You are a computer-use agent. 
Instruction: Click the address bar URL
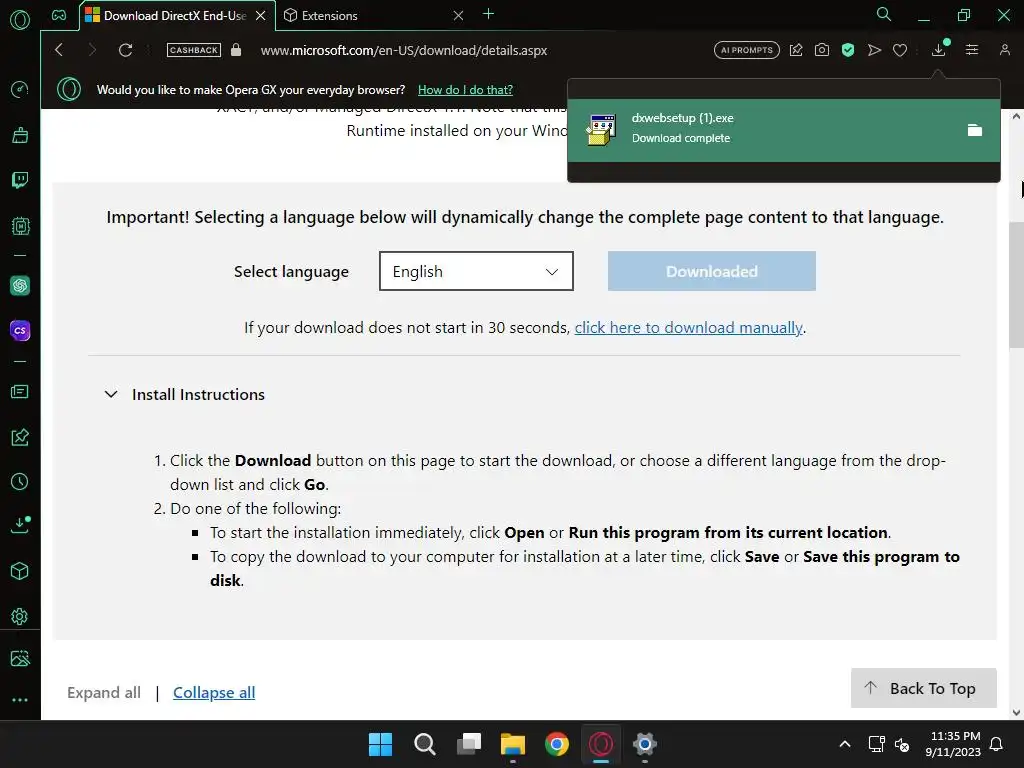click(404, 50)
